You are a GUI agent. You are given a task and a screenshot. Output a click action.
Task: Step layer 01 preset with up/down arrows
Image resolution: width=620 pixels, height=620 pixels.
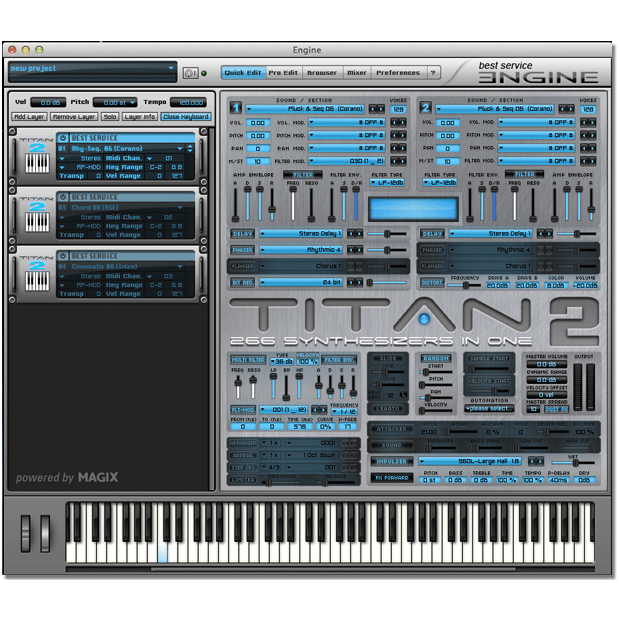[190, 149]
